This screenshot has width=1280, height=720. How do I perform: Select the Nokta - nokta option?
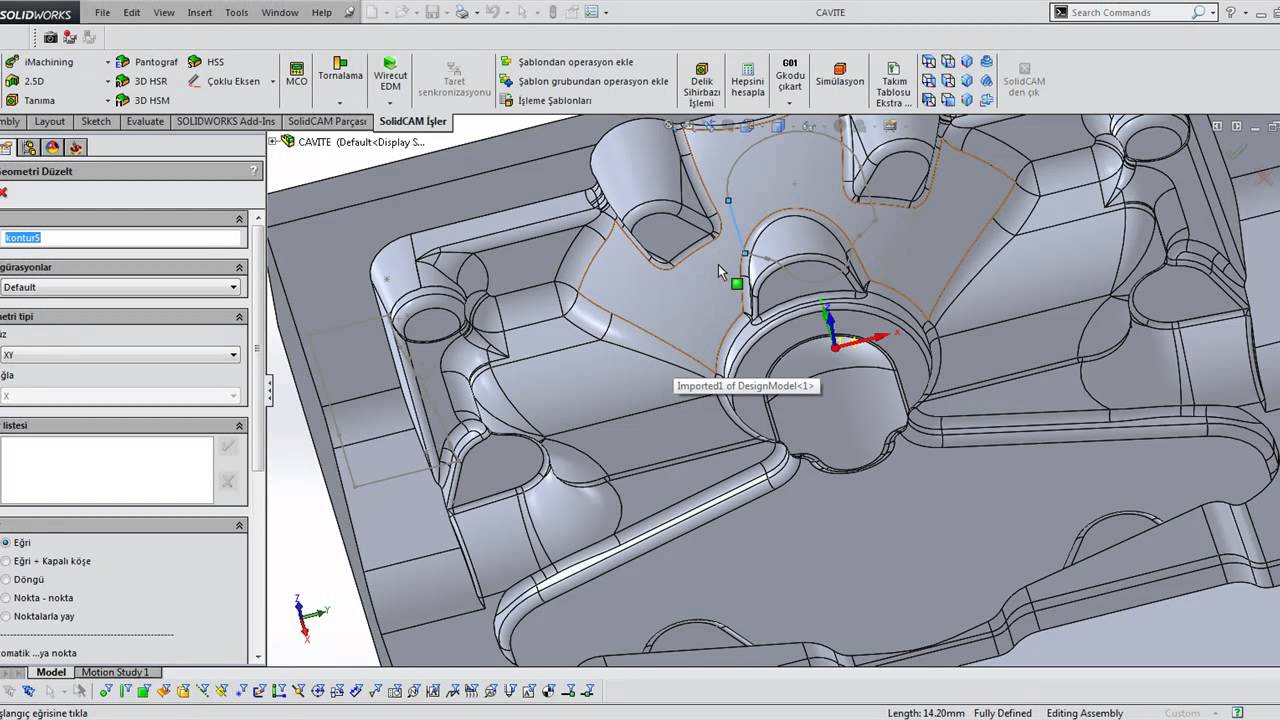click(7, 598)
